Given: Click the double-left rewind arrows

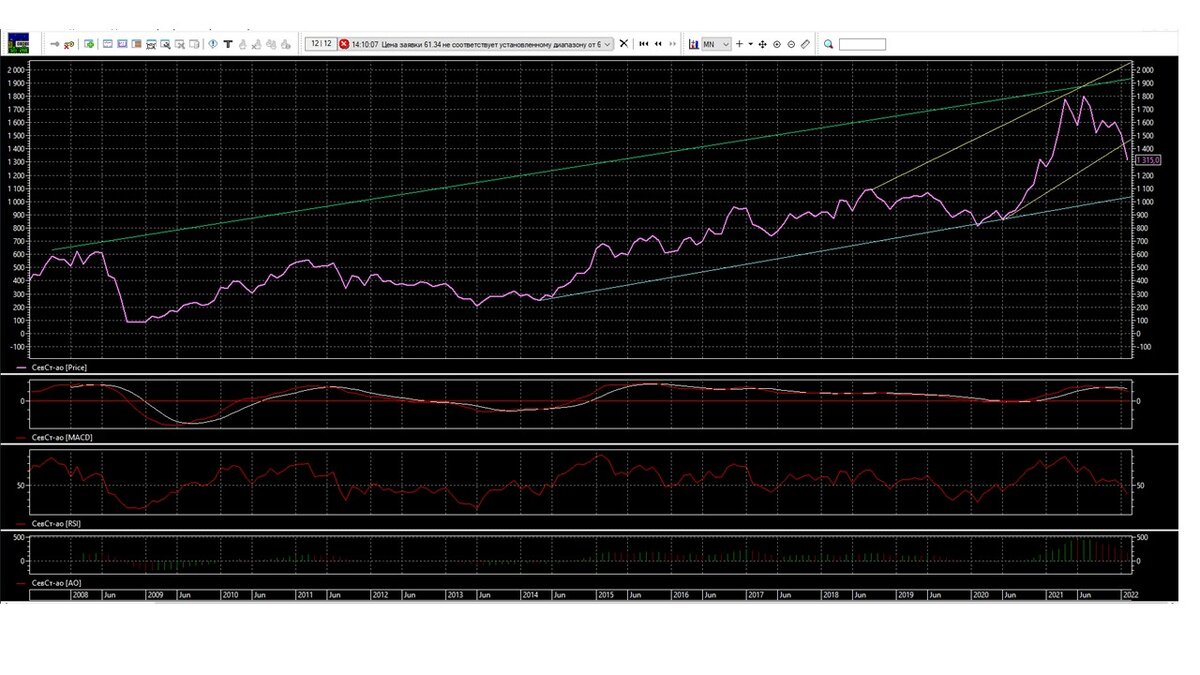Looking at the screenshot, I should coord(658,44).
